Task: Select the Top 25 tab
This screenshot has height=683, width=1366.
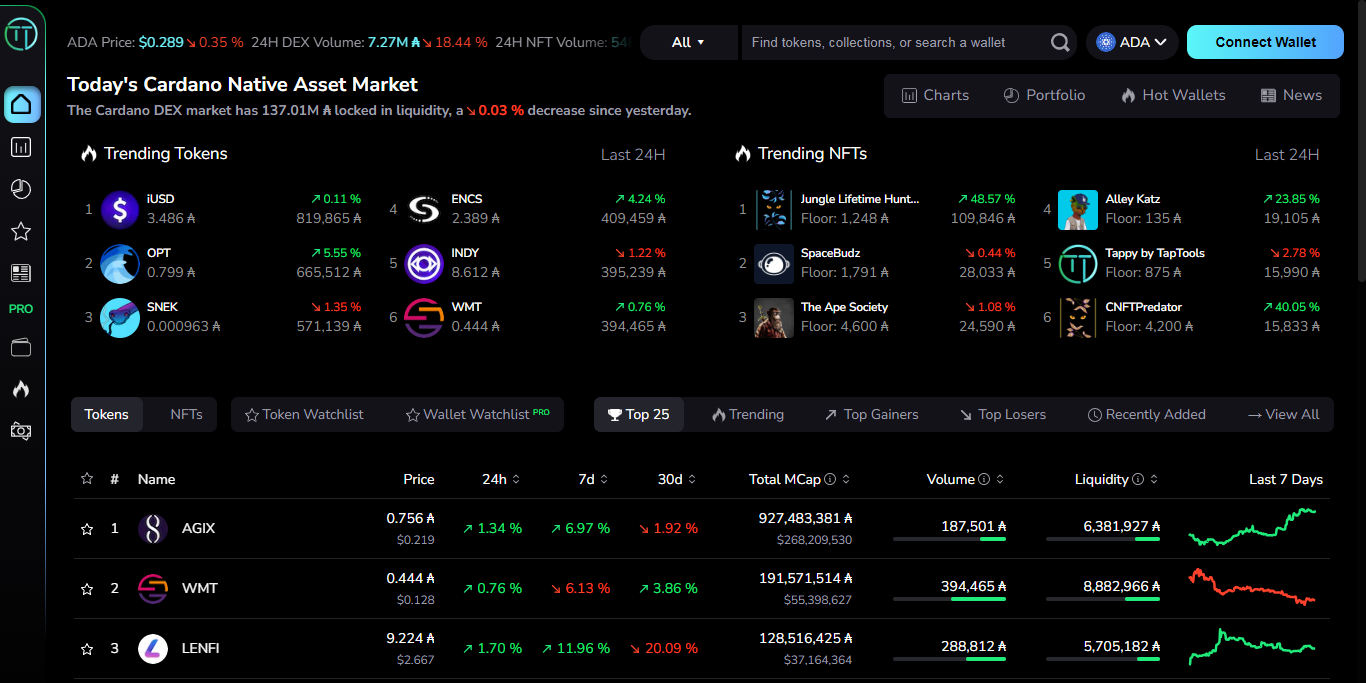Action: coord(639,414)
